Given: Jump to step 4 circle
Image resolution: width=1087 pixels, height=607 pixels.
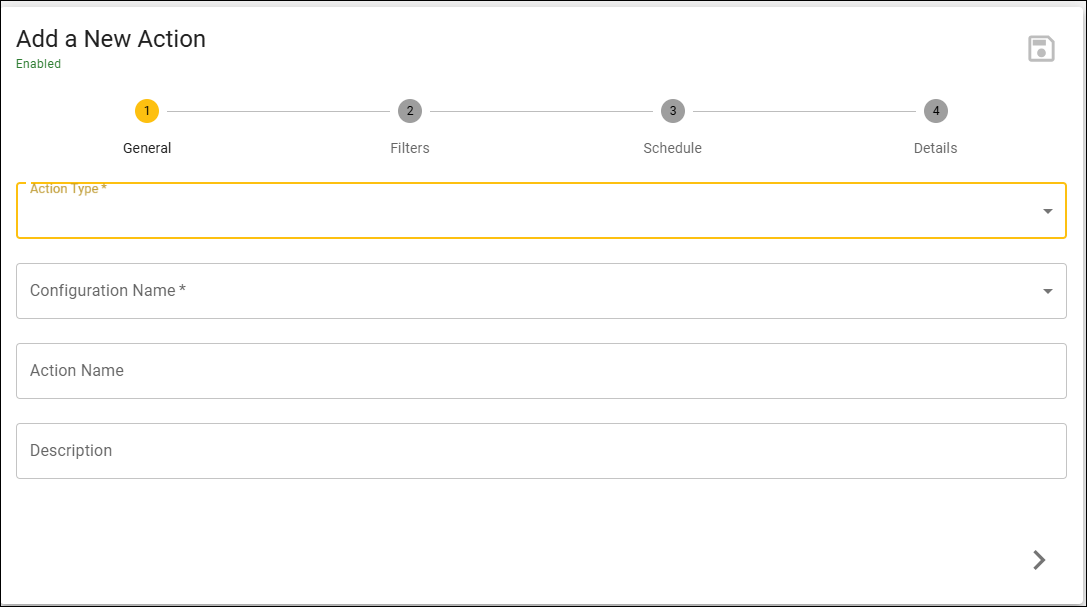Looking at the screenshot, I should click(935, 111).
